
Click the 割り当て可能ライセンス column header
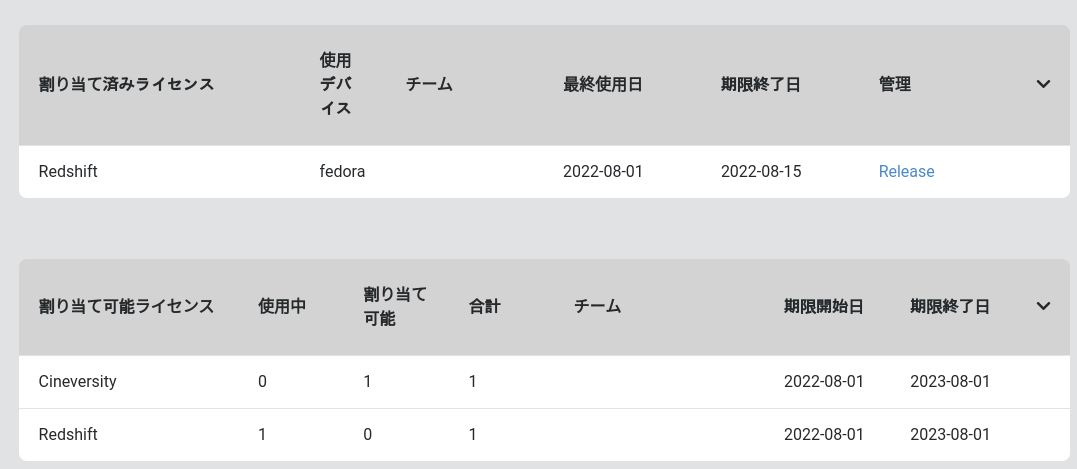point(126,307)
